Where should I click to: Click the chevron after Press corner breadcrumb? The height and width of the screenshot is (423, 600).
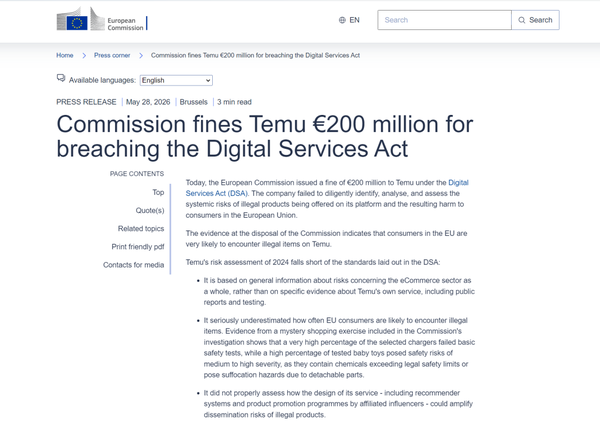point(141,56)
